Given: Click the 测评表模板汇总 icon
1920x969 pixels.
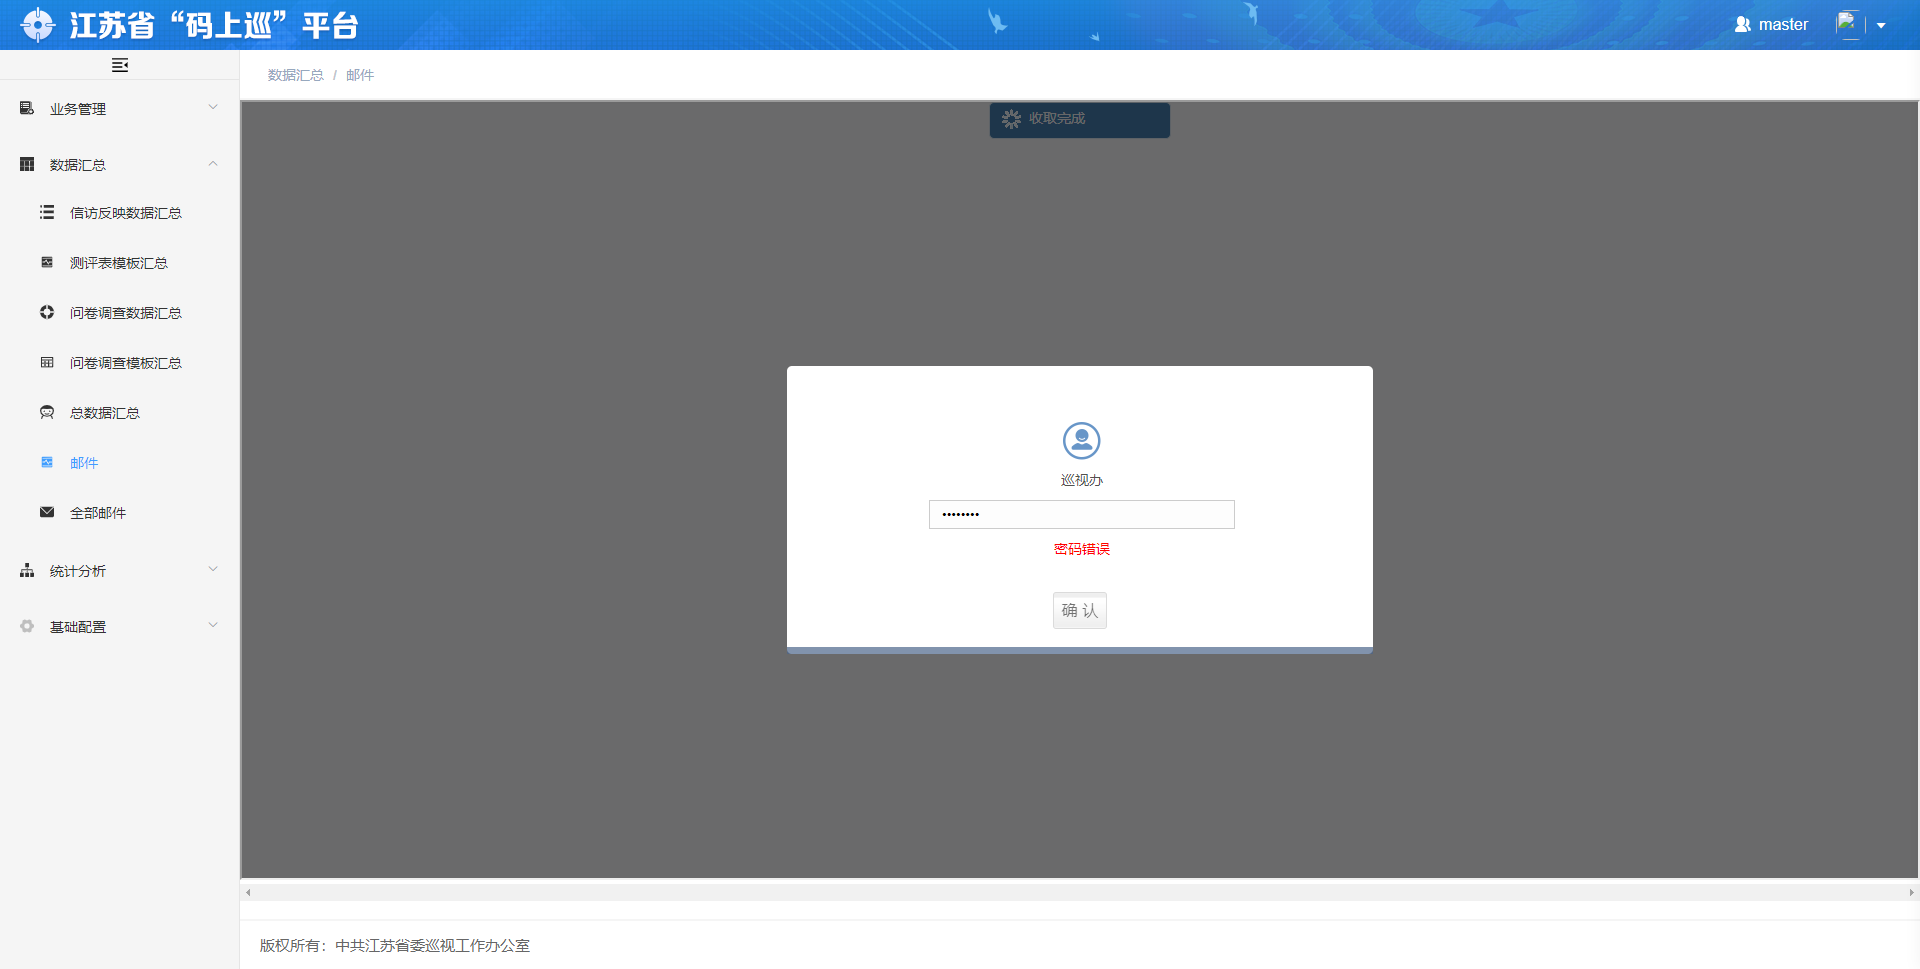Looking at the screenshot, I should [47, 262].
